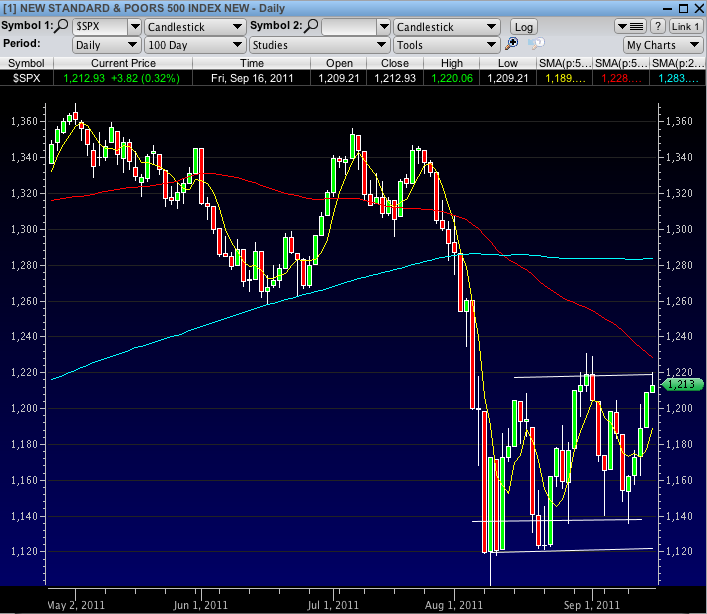Expand the Daily period dropdown

(x=107, y=45)
